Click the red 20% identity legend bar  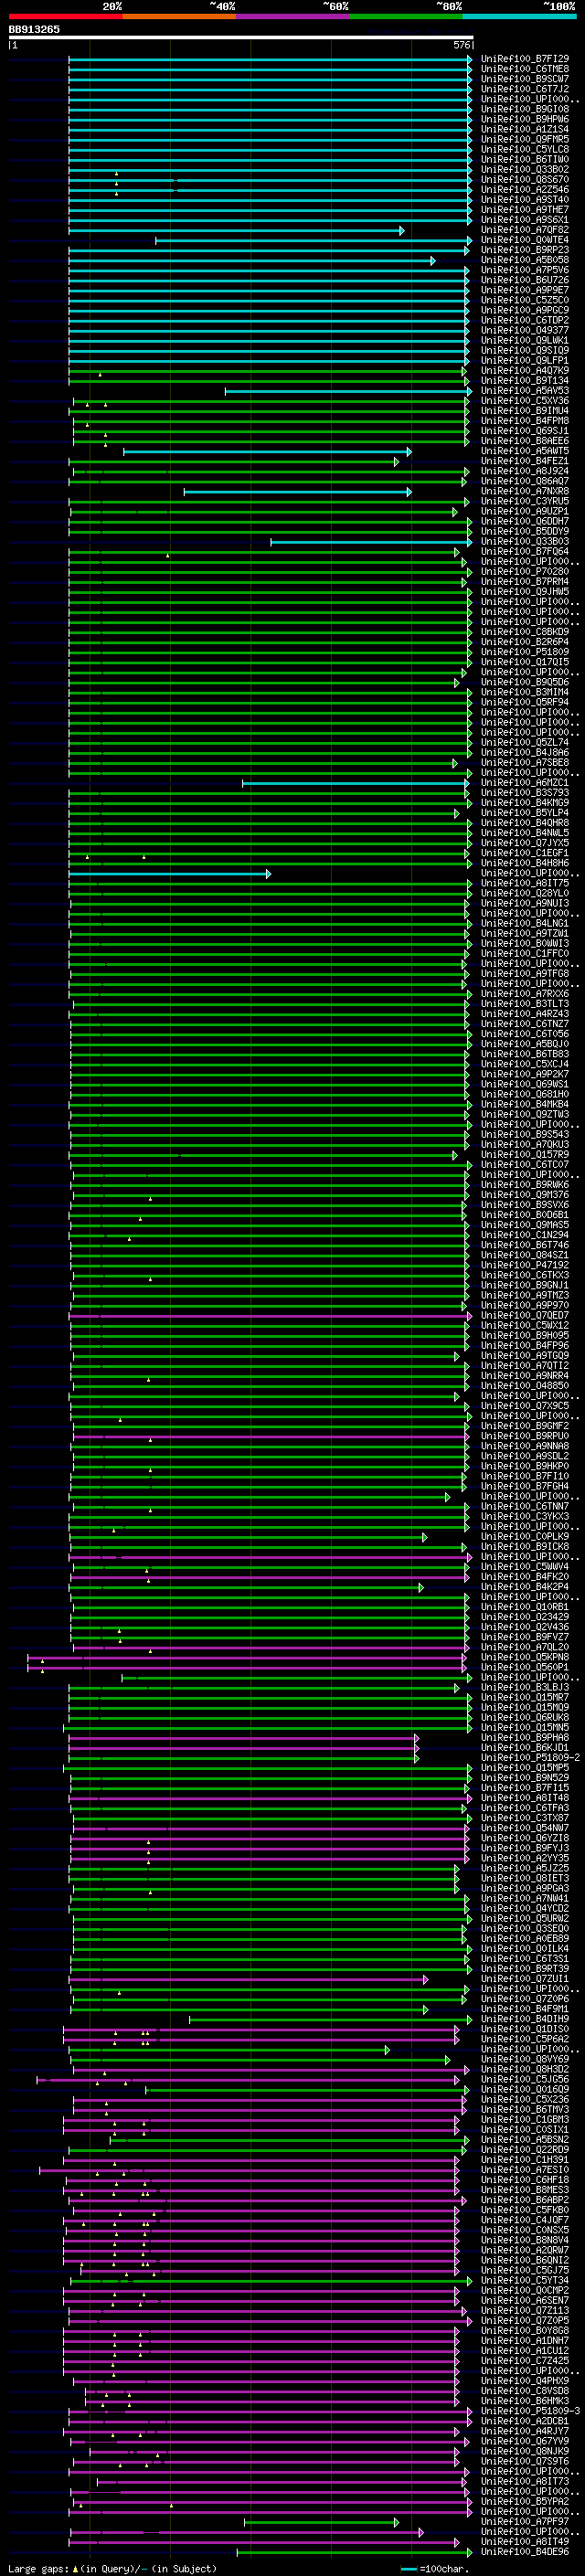point(65,16)
